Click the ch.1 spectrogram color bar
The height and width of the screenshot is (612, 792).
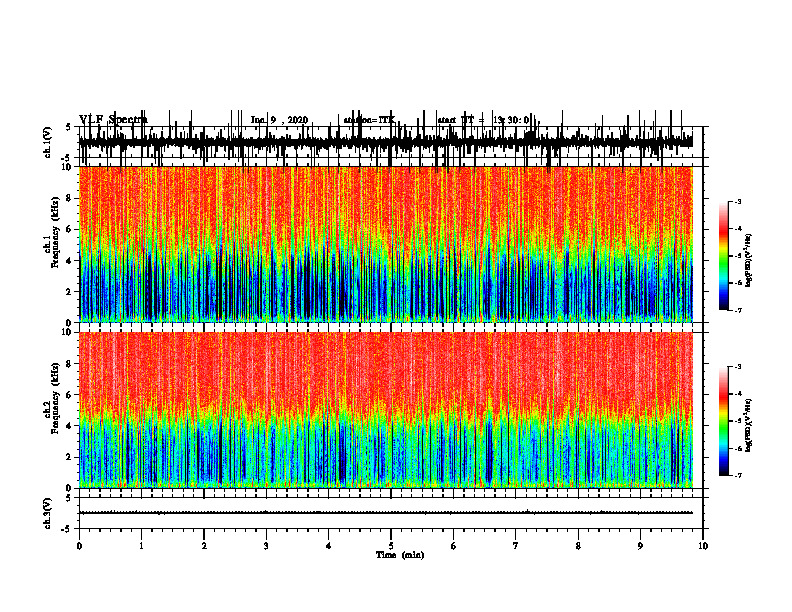724,256
